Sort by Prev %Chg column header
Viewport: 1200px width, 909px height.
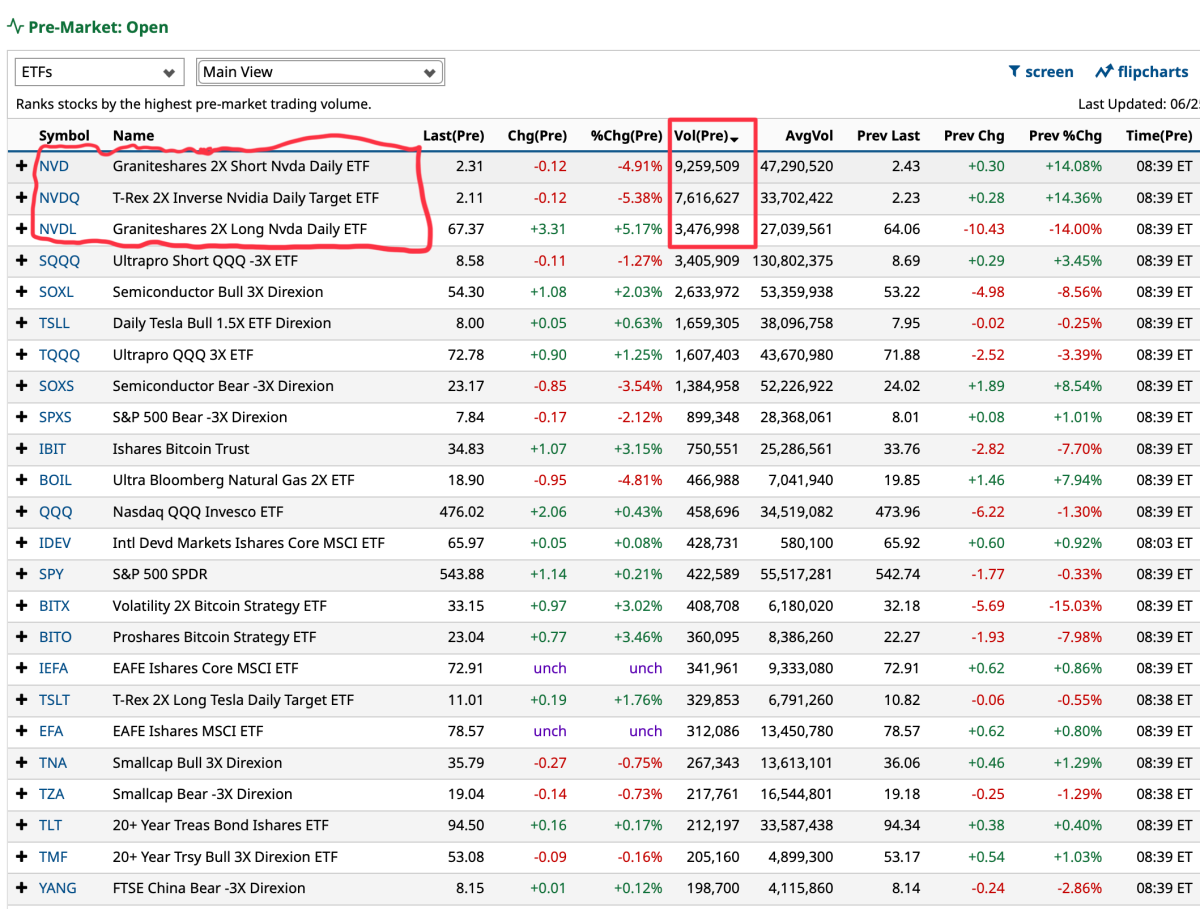[1065, 136]
